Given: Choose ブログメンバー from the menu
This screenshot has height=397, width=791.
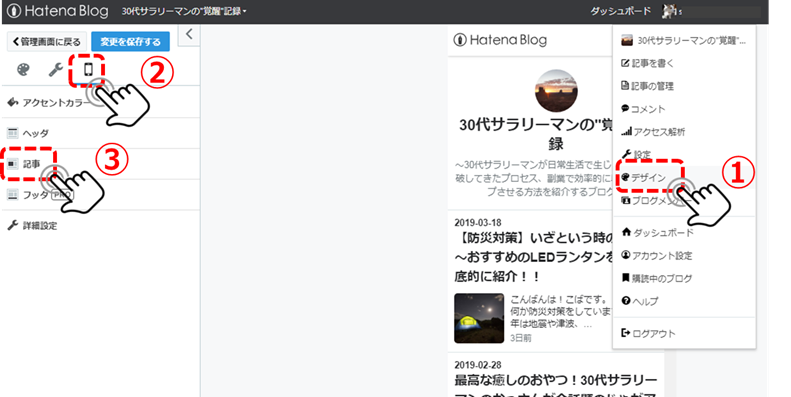Looking at the screenshot, I should (x=684, y=200).
